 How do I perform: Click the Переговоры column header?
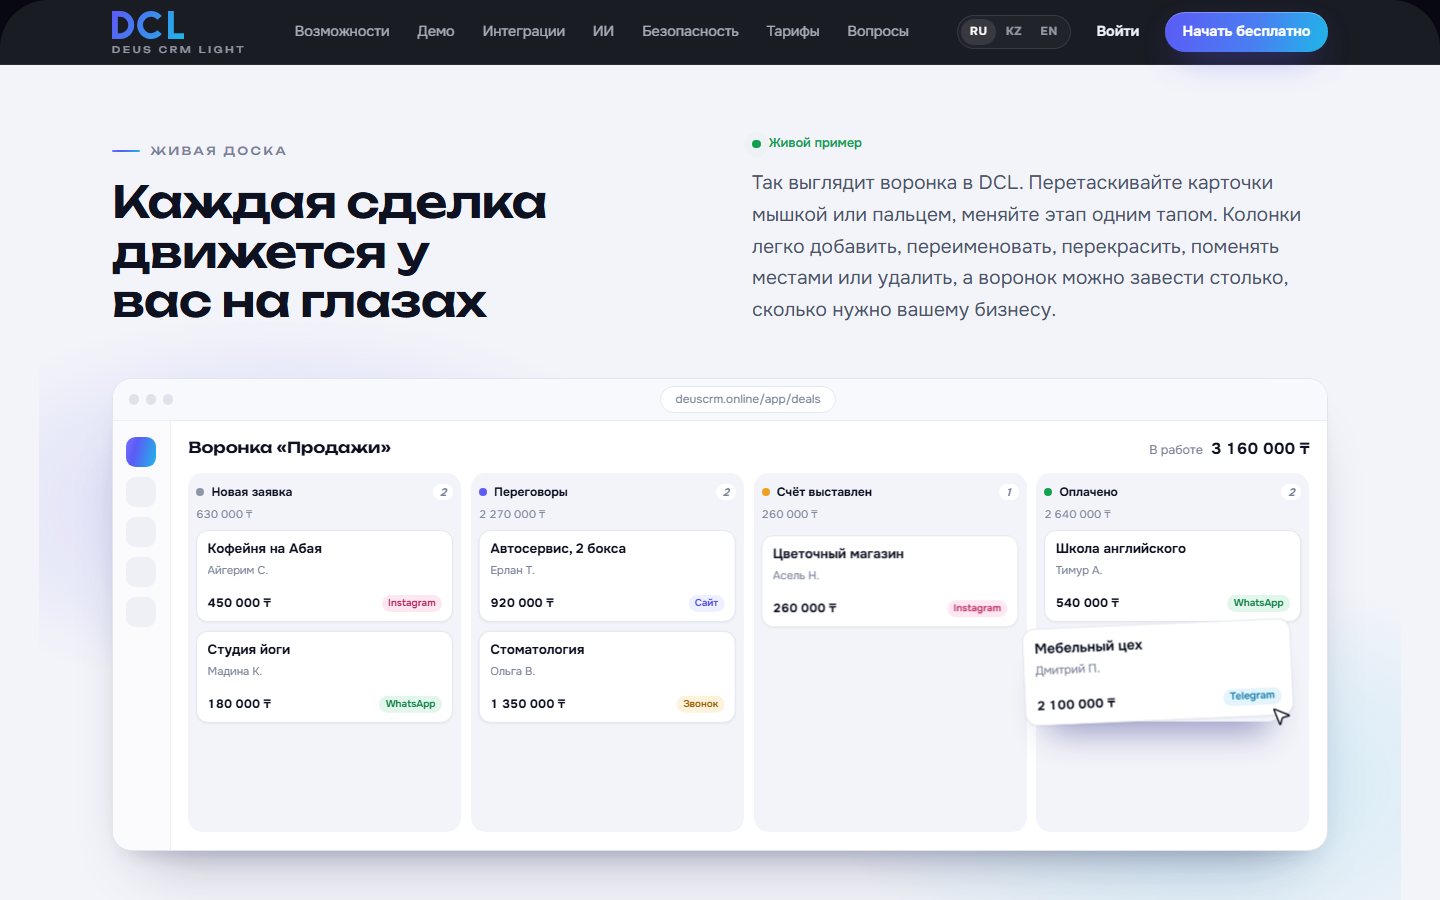[x=531, y=492]
